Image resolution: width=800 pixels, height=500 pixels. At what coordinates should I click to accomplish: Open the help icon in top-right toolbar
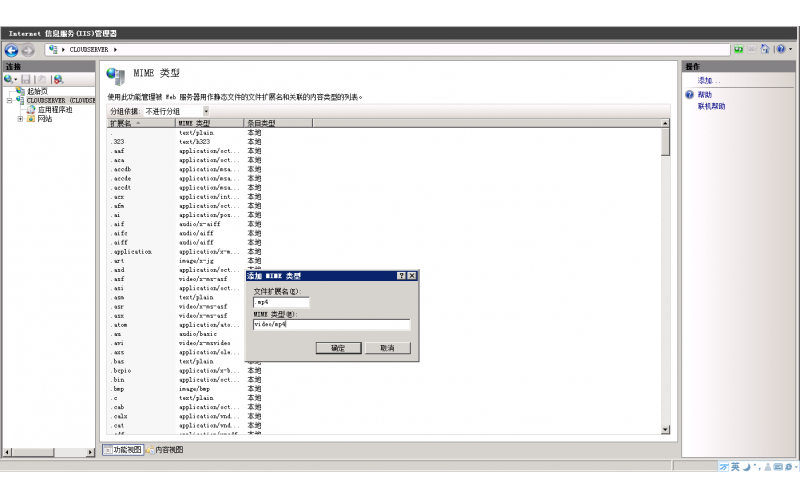779,49
